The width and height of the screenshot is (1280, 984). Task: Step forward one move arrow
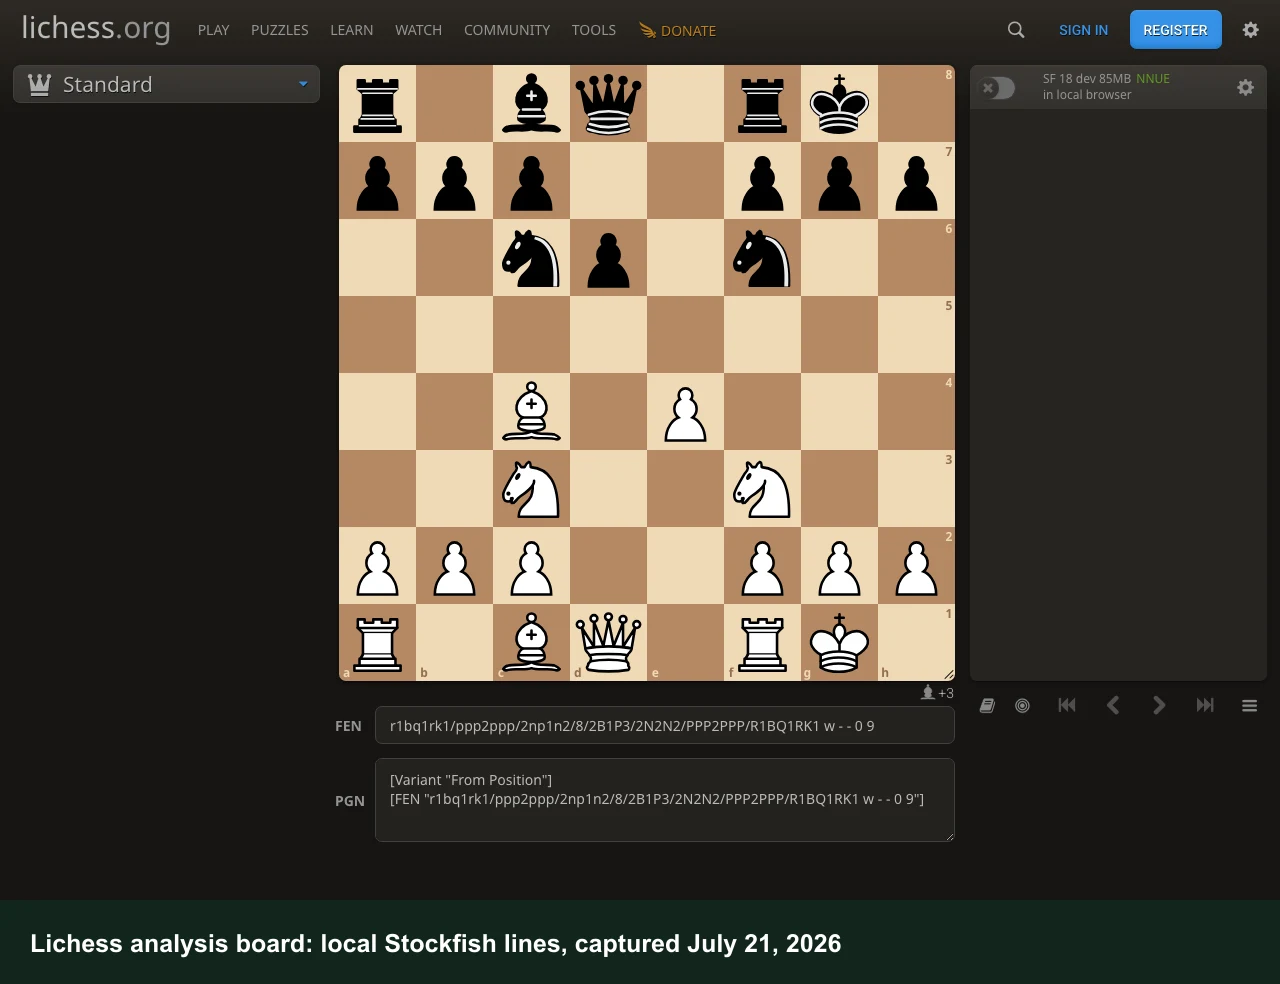tap(1159, 705)
